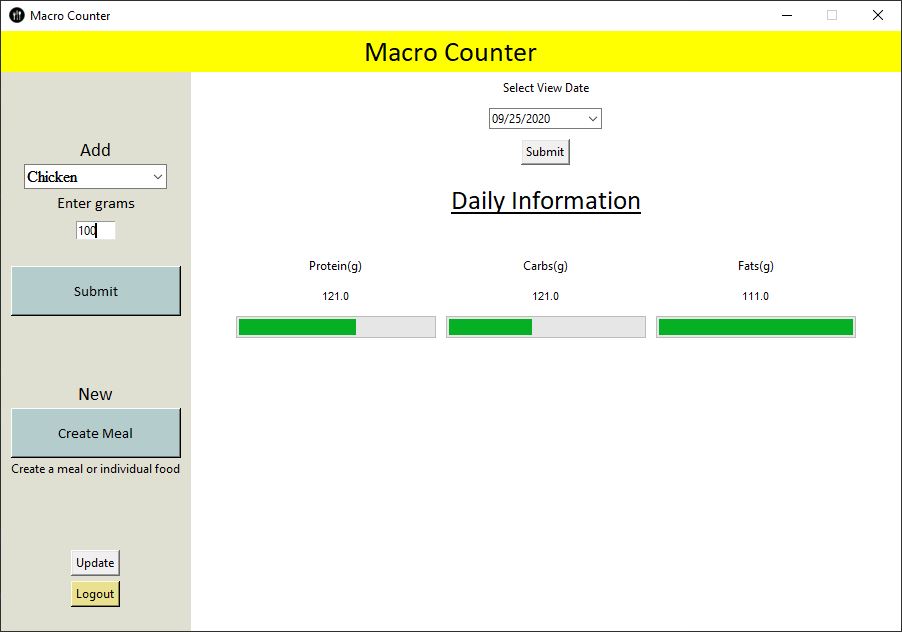Click 'Create a meal or individual food' text
Image resolution: width=902 pixels, height=632 pixels.
coord(95,469)
